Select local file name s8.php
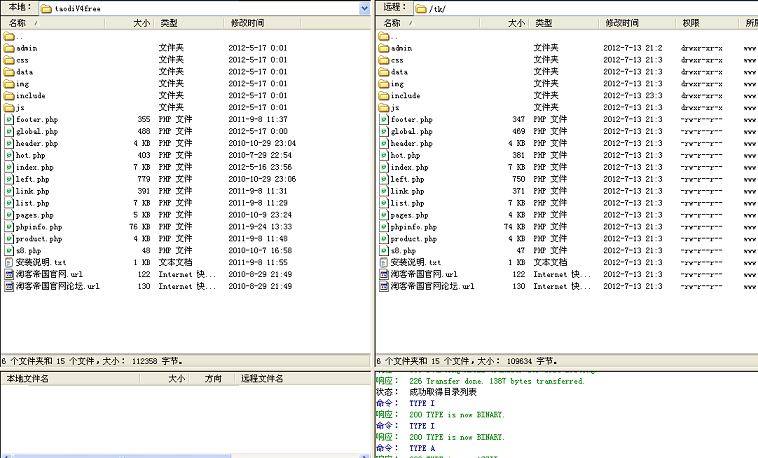Viewport: 758px width, 458px height. click(x=29, y=251)
